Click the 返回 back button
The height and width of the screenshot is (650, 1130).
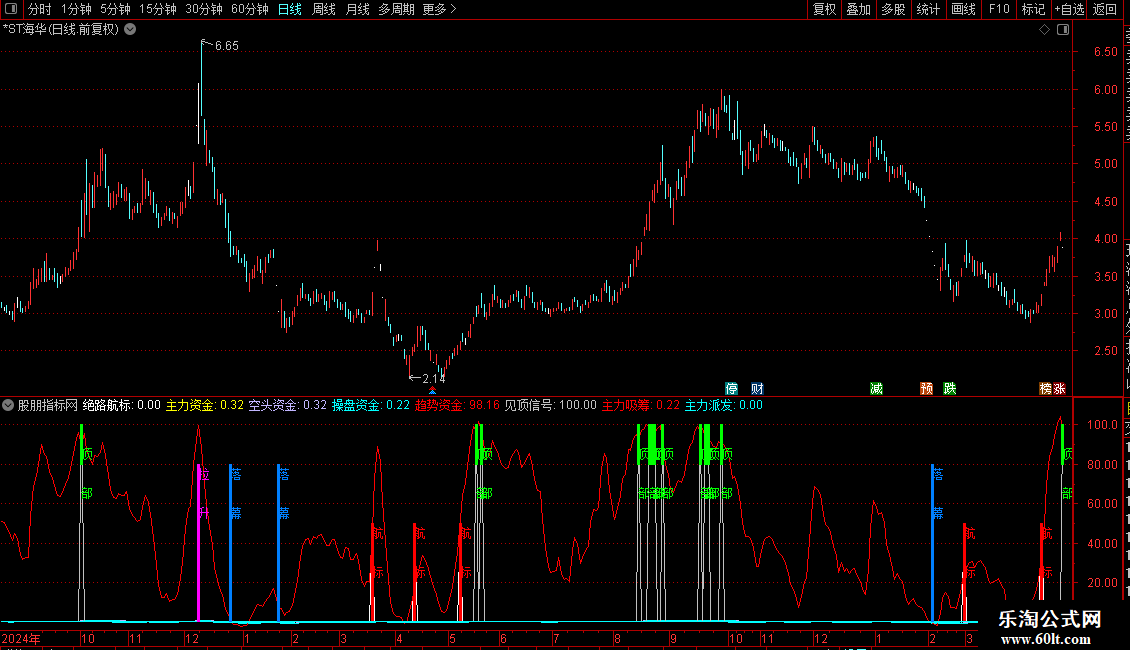(x=1105, y=9)
